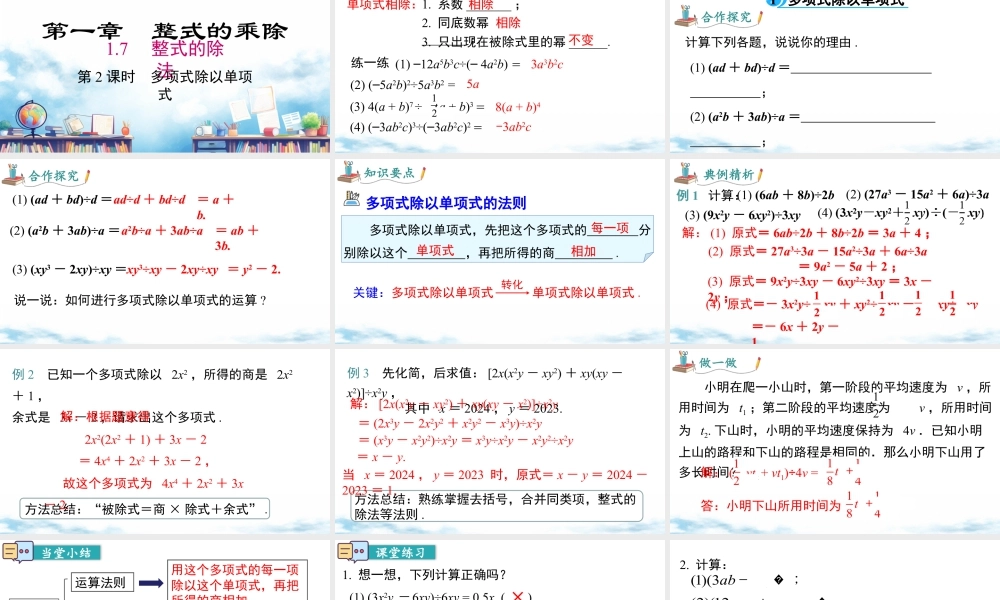This screenshot has width=1000, height=600.
Task: Click the 当堂小结 header icon
Action: 15,553
